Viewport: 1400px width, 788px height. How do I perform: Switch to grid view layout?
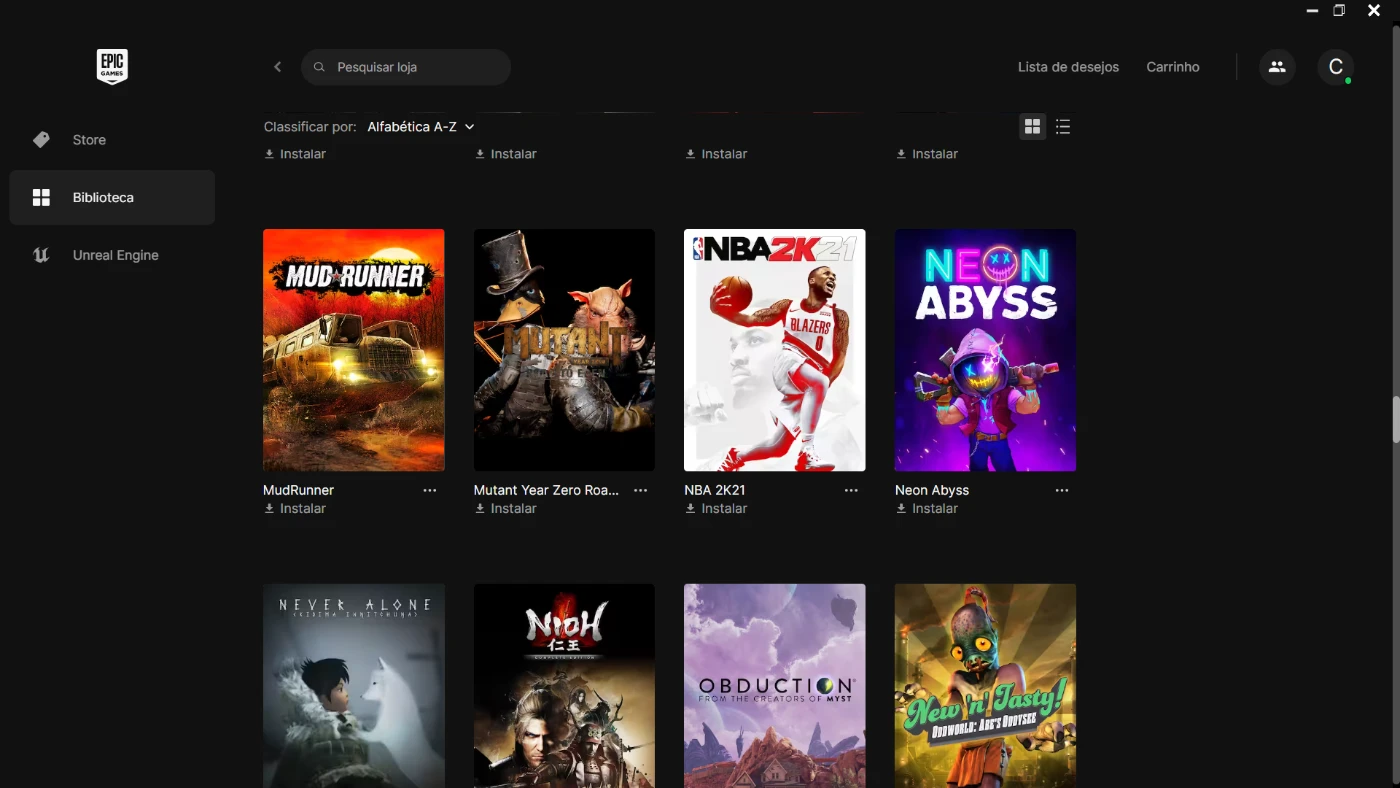(x=1033, y=127)
